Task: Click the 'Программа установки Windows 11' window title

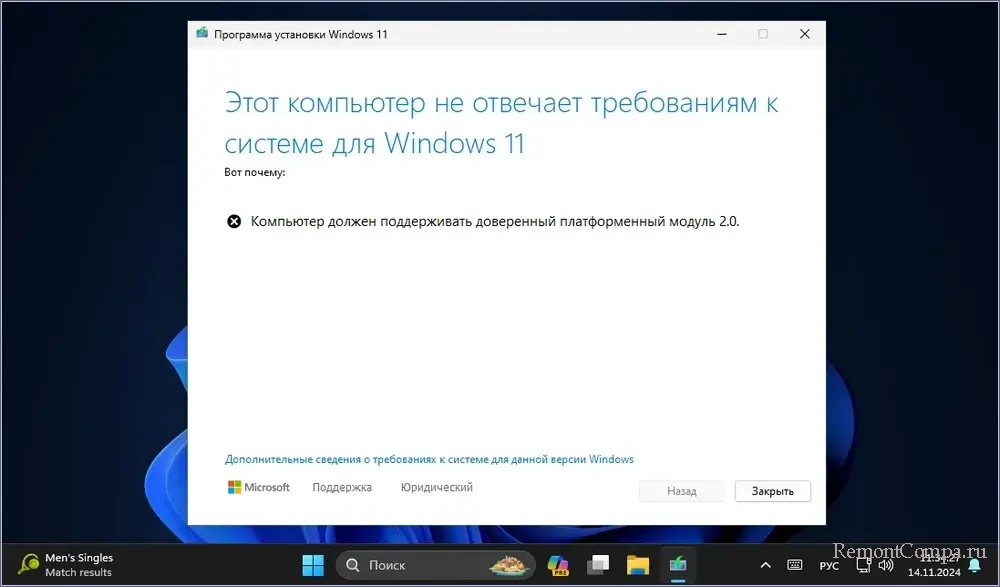Action: (301, 34)
